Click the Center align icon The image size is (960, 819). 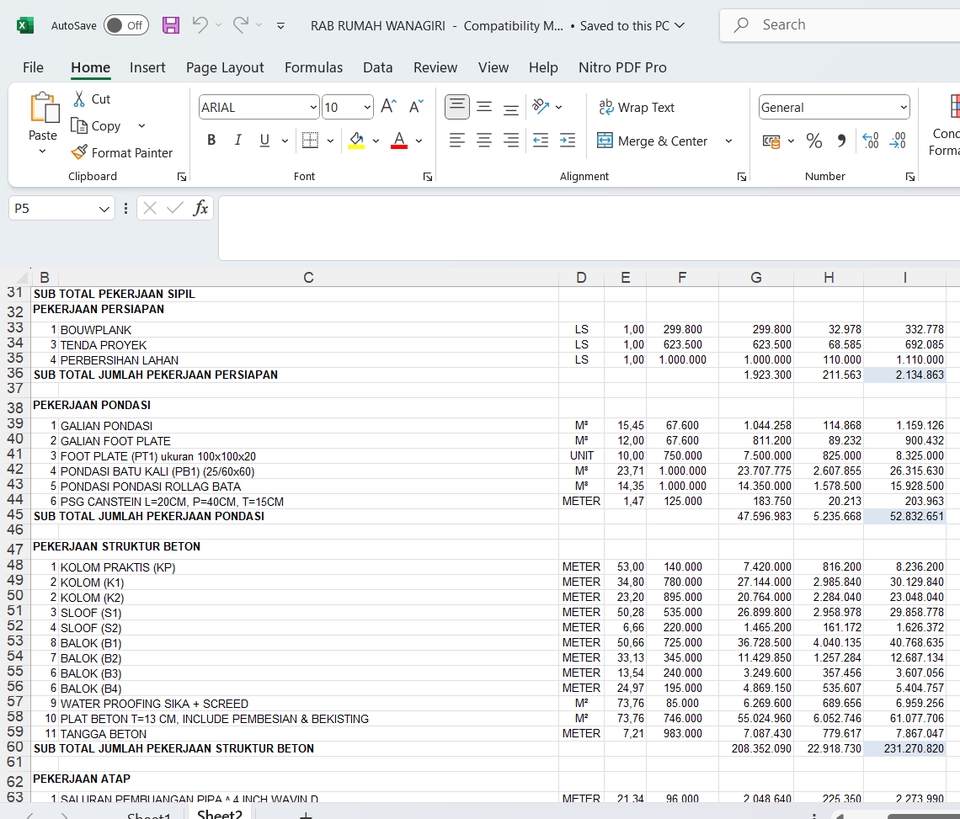click(x=484, y=141)
